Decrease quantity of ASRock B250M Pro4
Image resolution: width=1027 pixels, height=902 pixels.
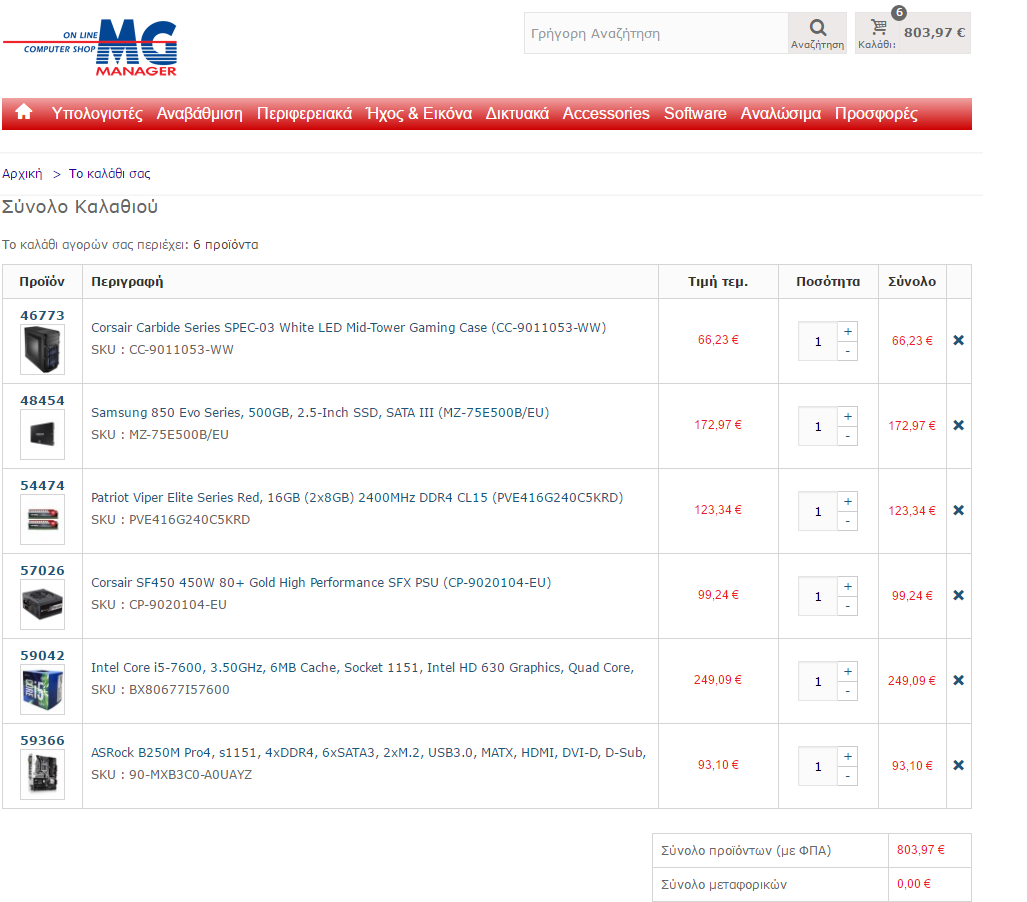point(848,776)
